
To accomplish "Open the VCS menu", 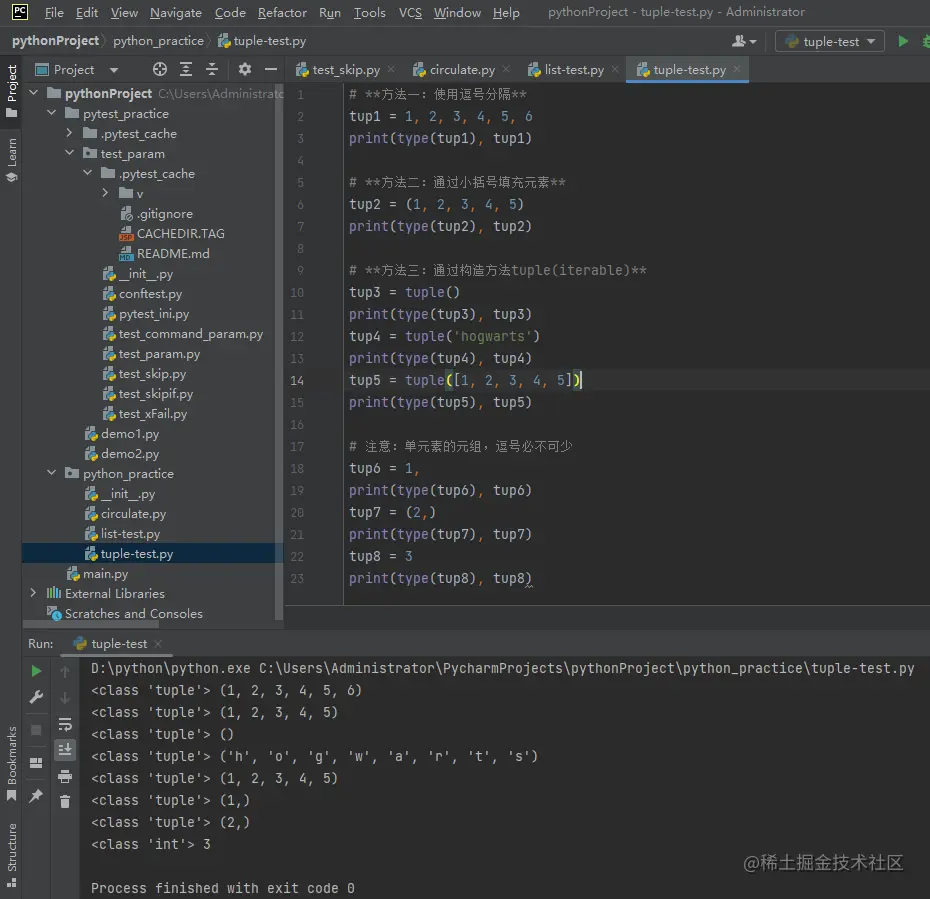I will (410, 12).
